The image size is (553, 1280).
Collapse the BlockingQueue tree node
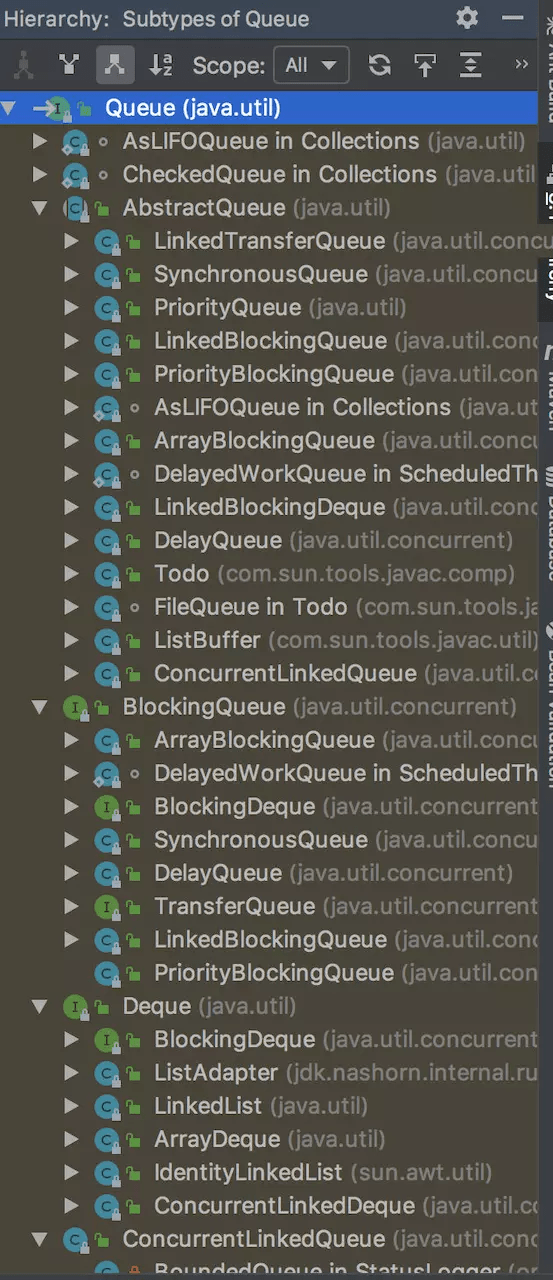coord(40,707)
